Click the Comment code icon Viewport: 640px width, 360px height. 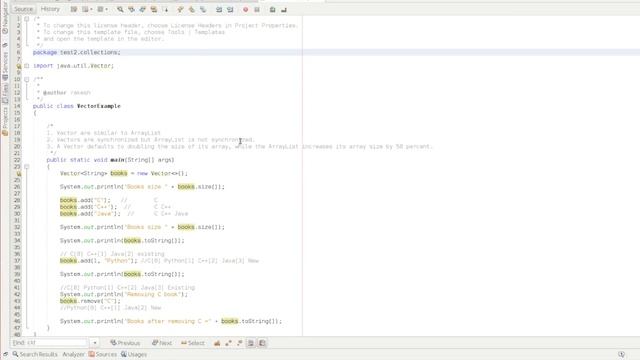pos(272,9)
